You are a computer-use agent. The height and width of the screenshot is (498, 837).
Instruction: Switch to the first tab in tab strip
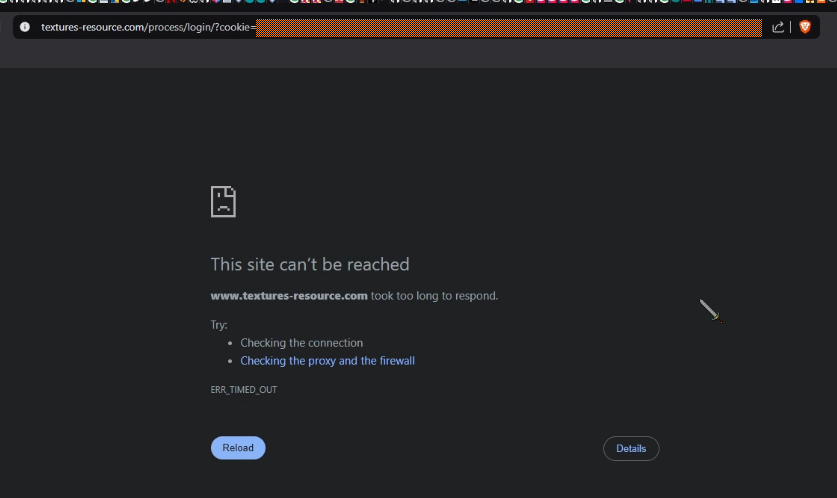(x=4, y=2)
